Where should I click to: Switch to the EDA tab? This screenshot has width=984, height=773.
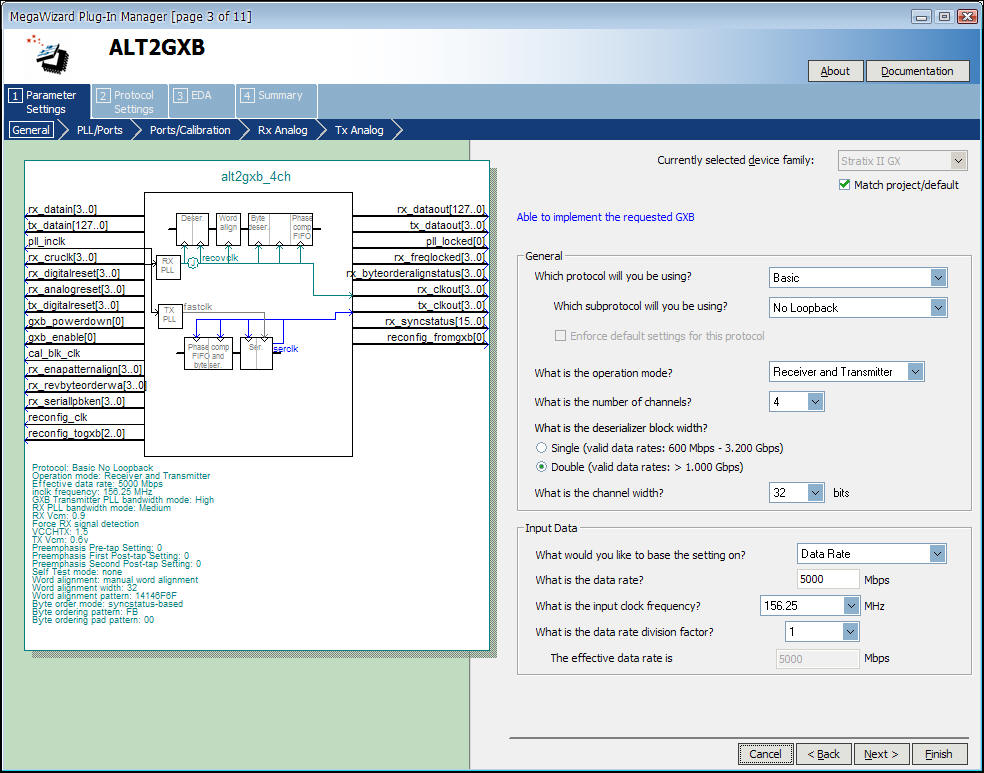click(201, 102)
